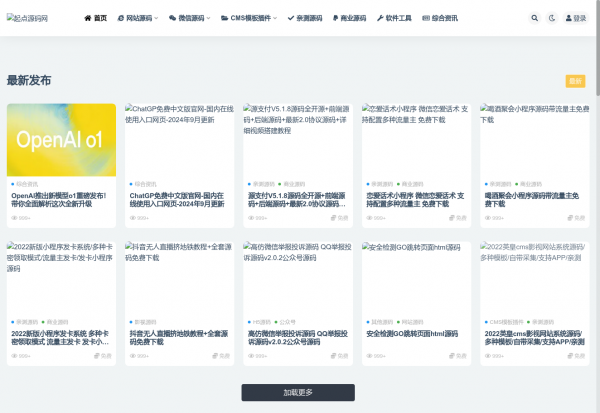Click 商业源码 tag on 源支付V5.1.8 card
Viewport: 600px width, 413px height.
click(x=292, y=184)
